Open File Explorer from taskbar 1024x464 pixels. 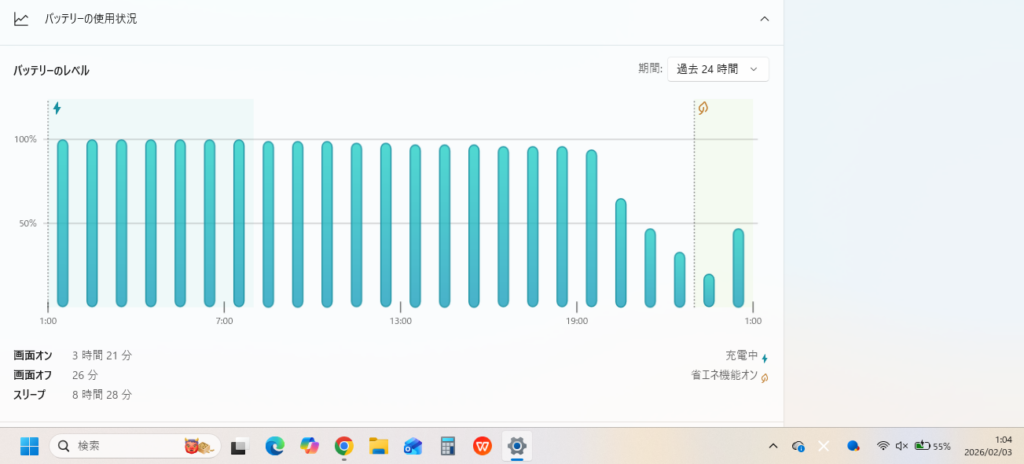coord(378,446)
